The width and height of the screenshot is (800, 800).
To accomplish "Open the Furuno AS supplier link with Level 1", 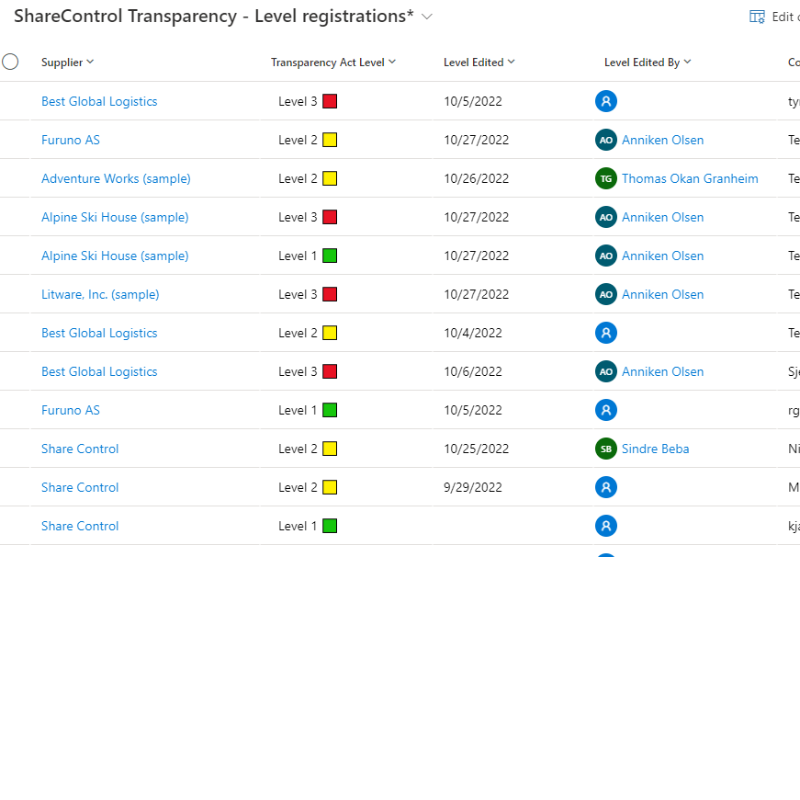I will 70,410.
